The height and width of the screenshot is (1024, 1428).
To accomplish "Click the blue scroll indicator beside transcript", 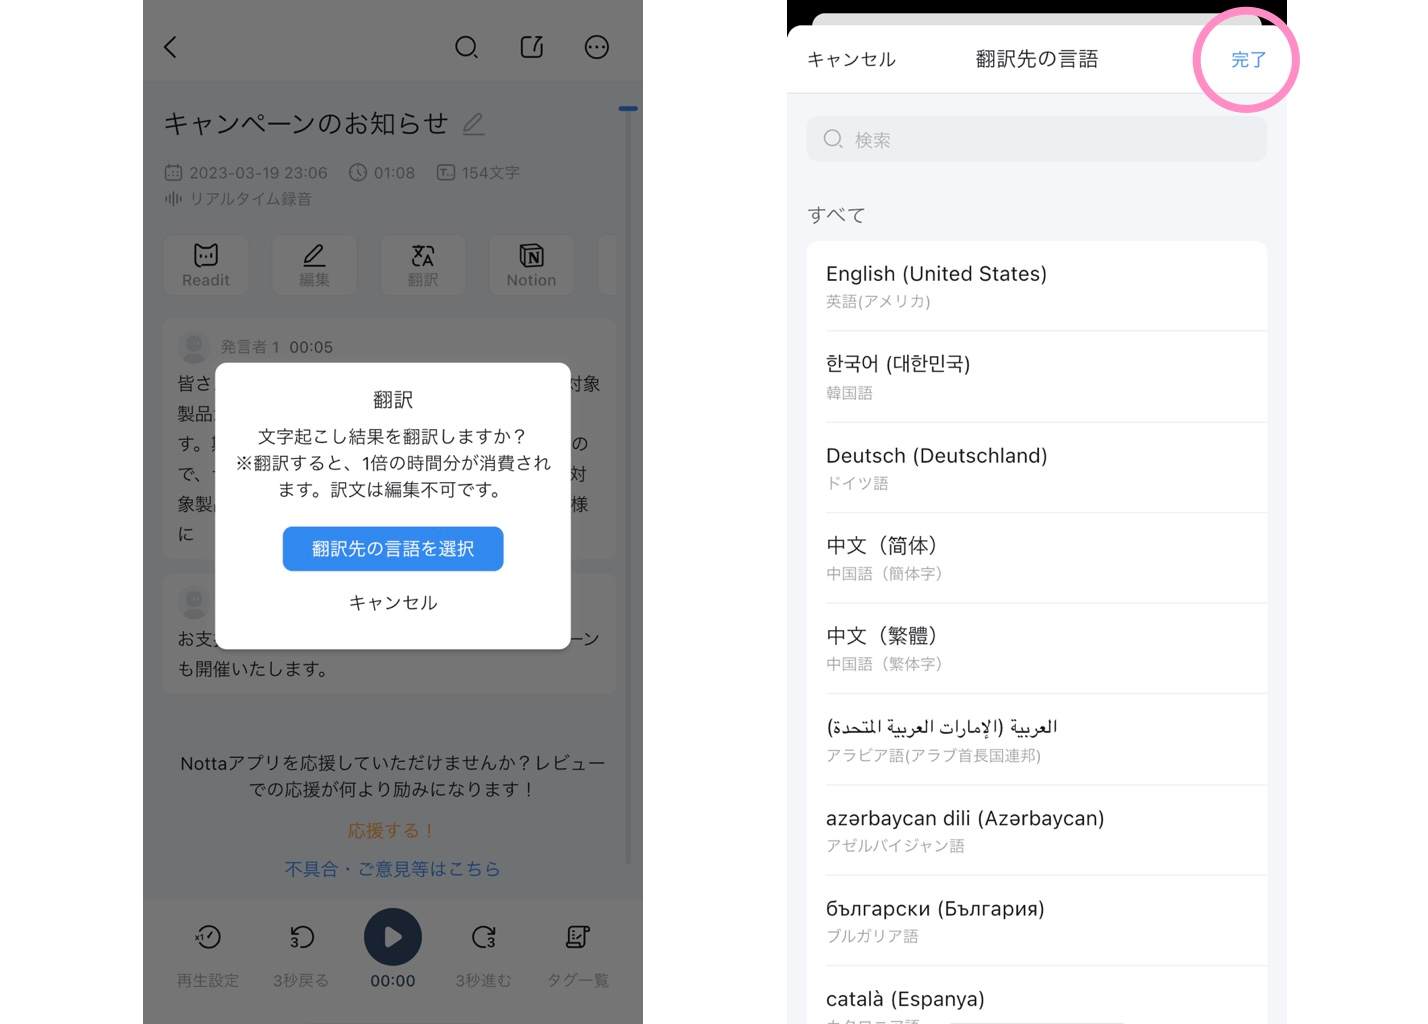I will tap(628, 108).
